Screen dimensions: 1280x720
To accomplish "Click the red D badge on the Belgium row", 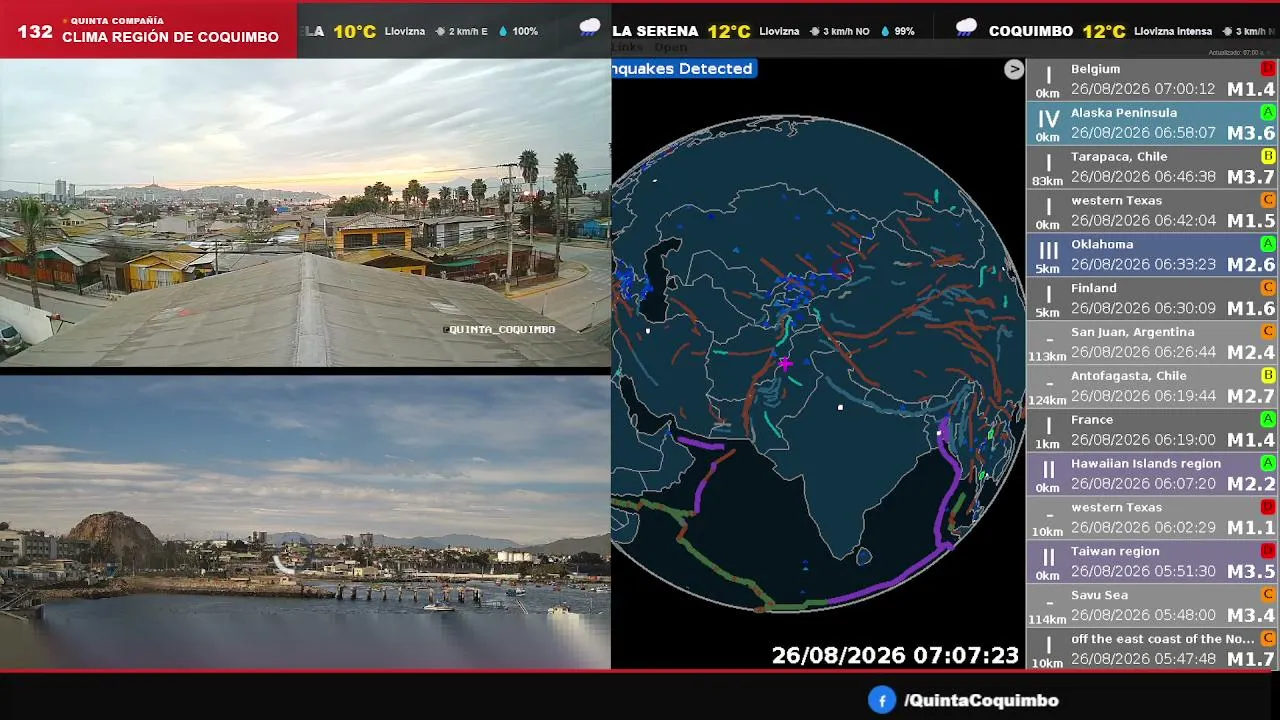I will [1268, 68].
